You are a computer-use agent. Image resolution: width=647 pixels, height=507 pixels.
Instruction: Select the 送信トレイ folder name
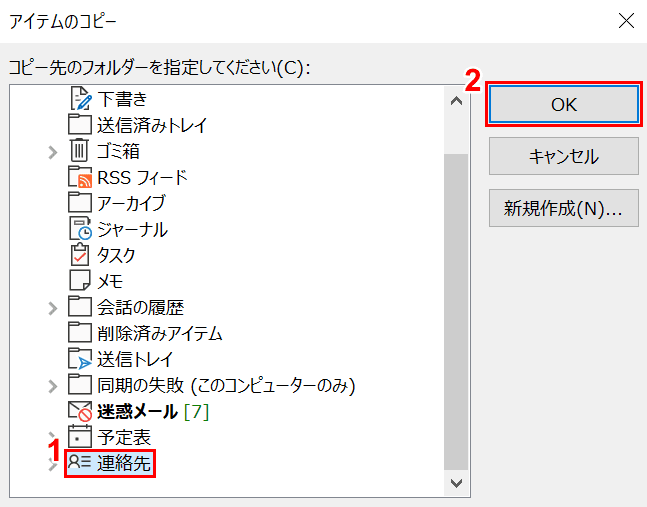[135, 359]
